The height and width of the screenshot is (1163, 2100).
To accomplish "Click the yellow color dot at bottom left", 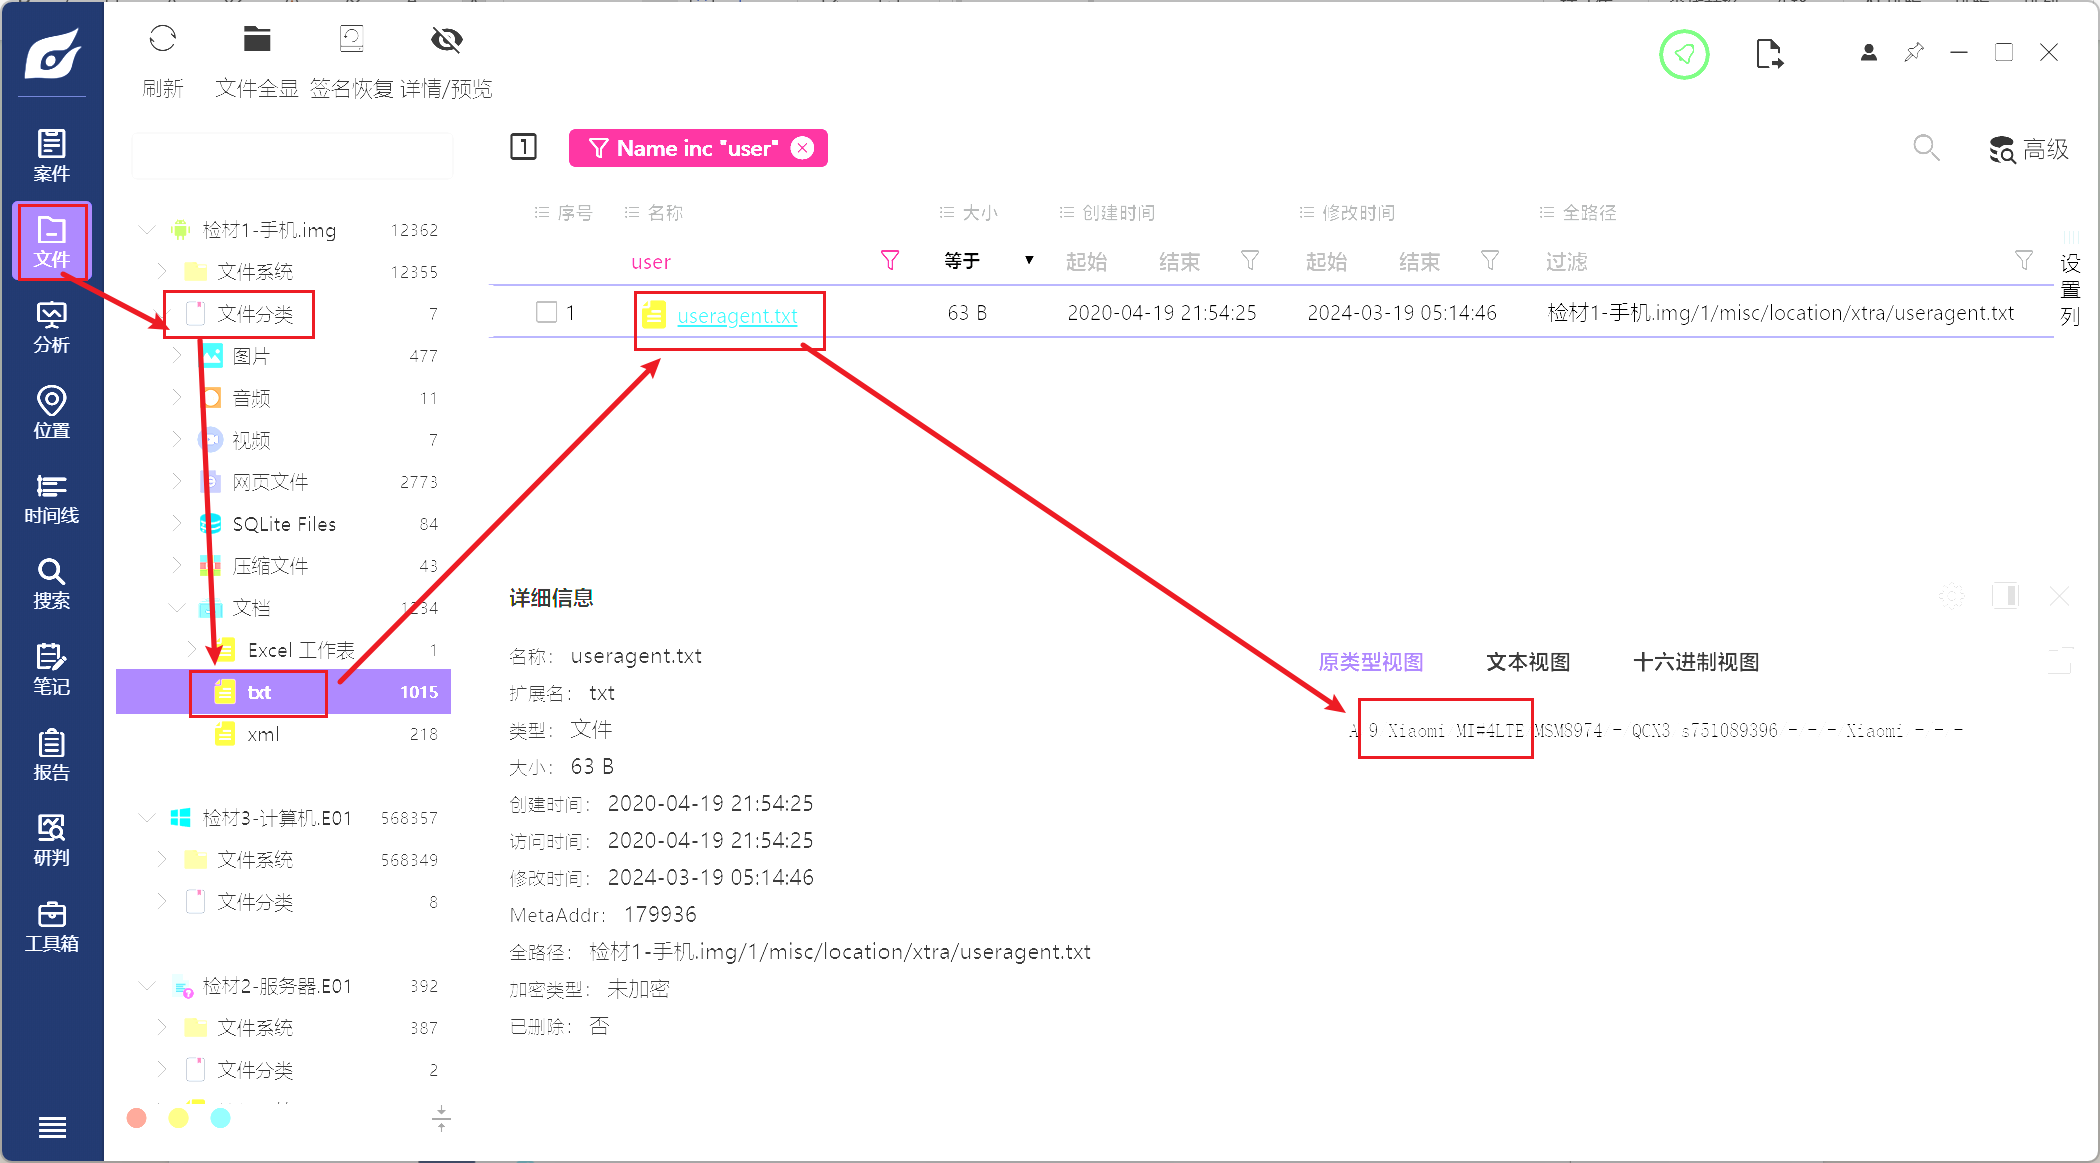I will point(178,1118).
